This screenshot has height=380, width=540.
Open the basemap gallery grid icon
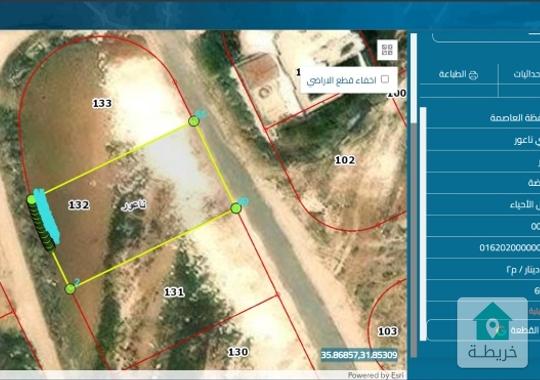pyautogui.click(x=387, y=50)
